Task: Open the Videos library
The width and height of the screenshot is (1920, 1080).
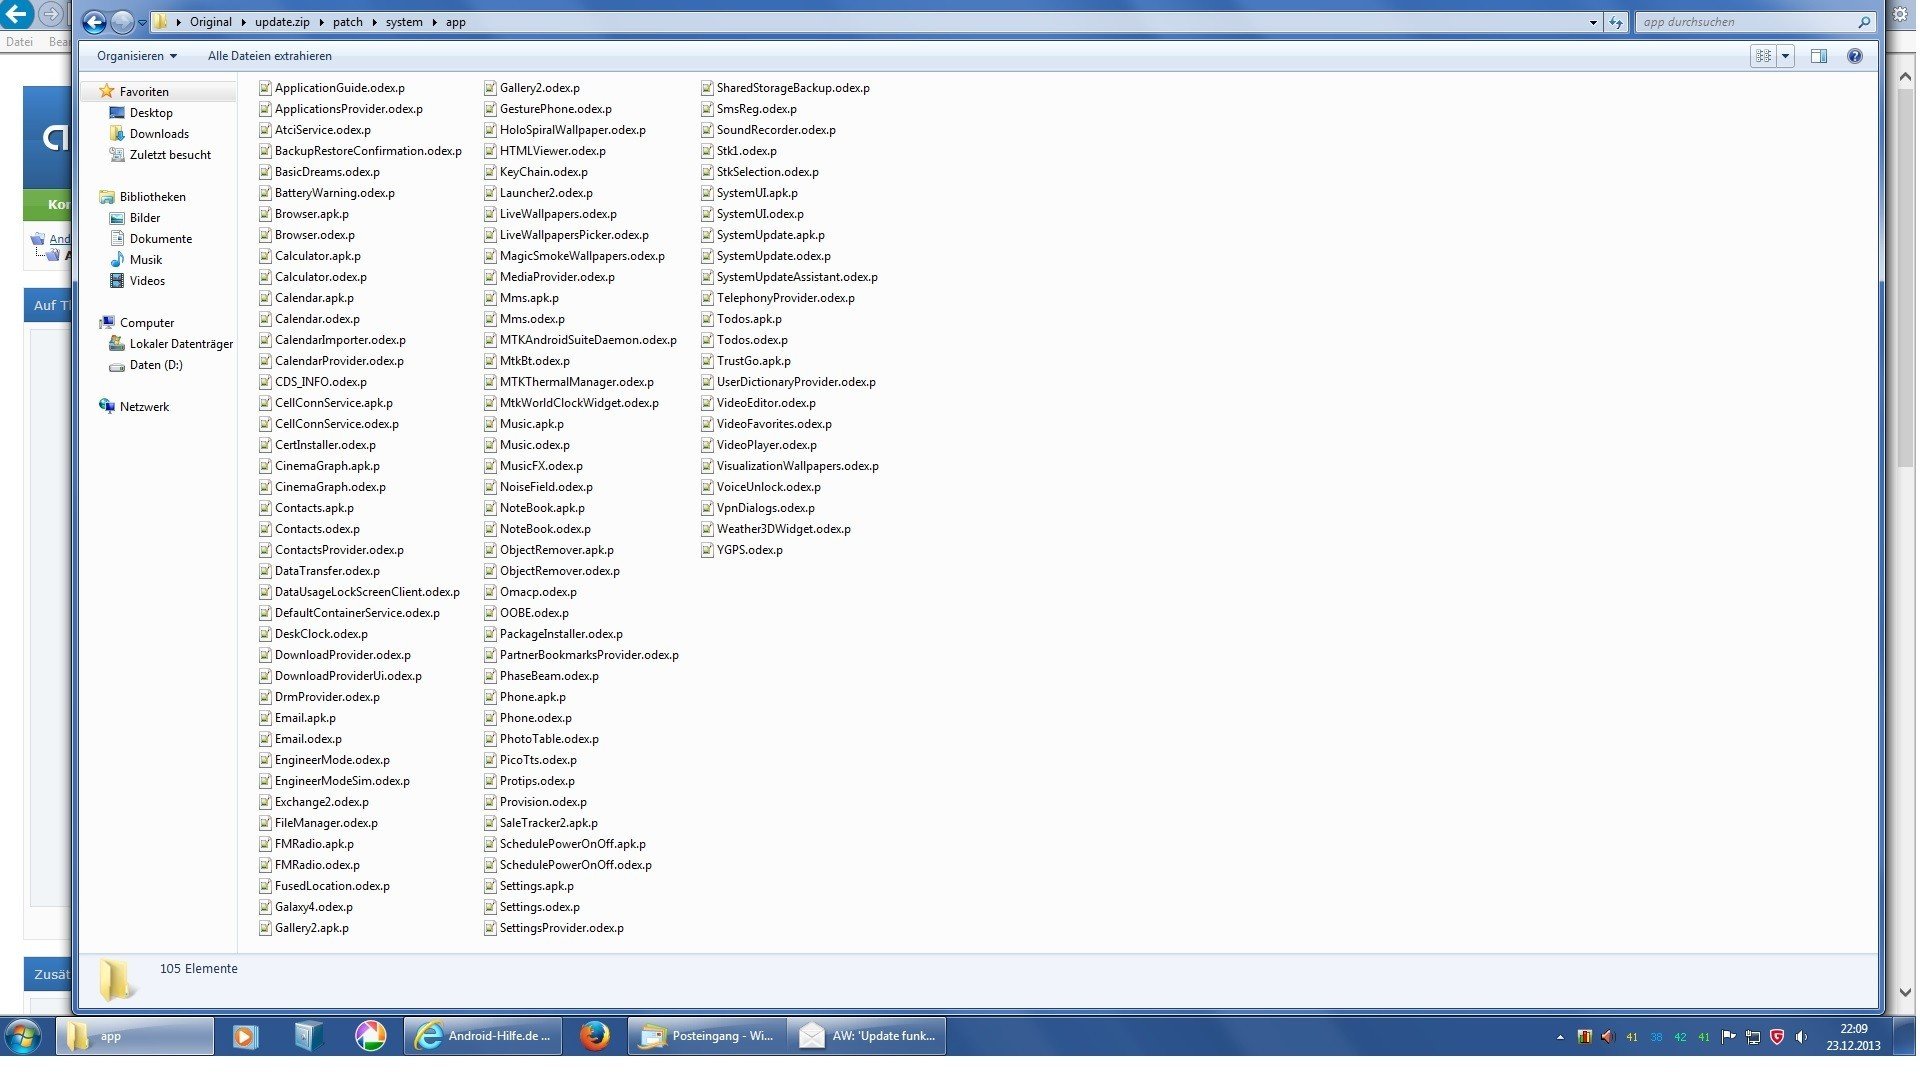Action: click(x=147, y=281)
